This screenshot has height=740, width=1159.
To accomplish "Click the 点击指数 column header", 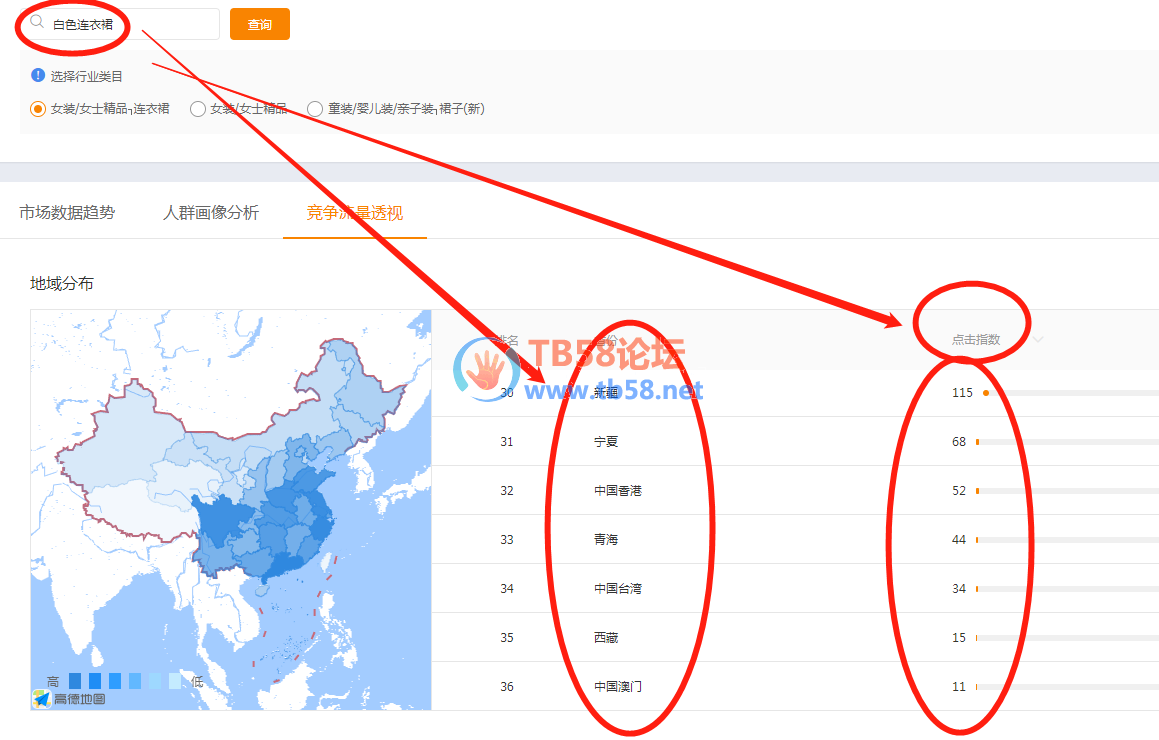I will (975, 340).
